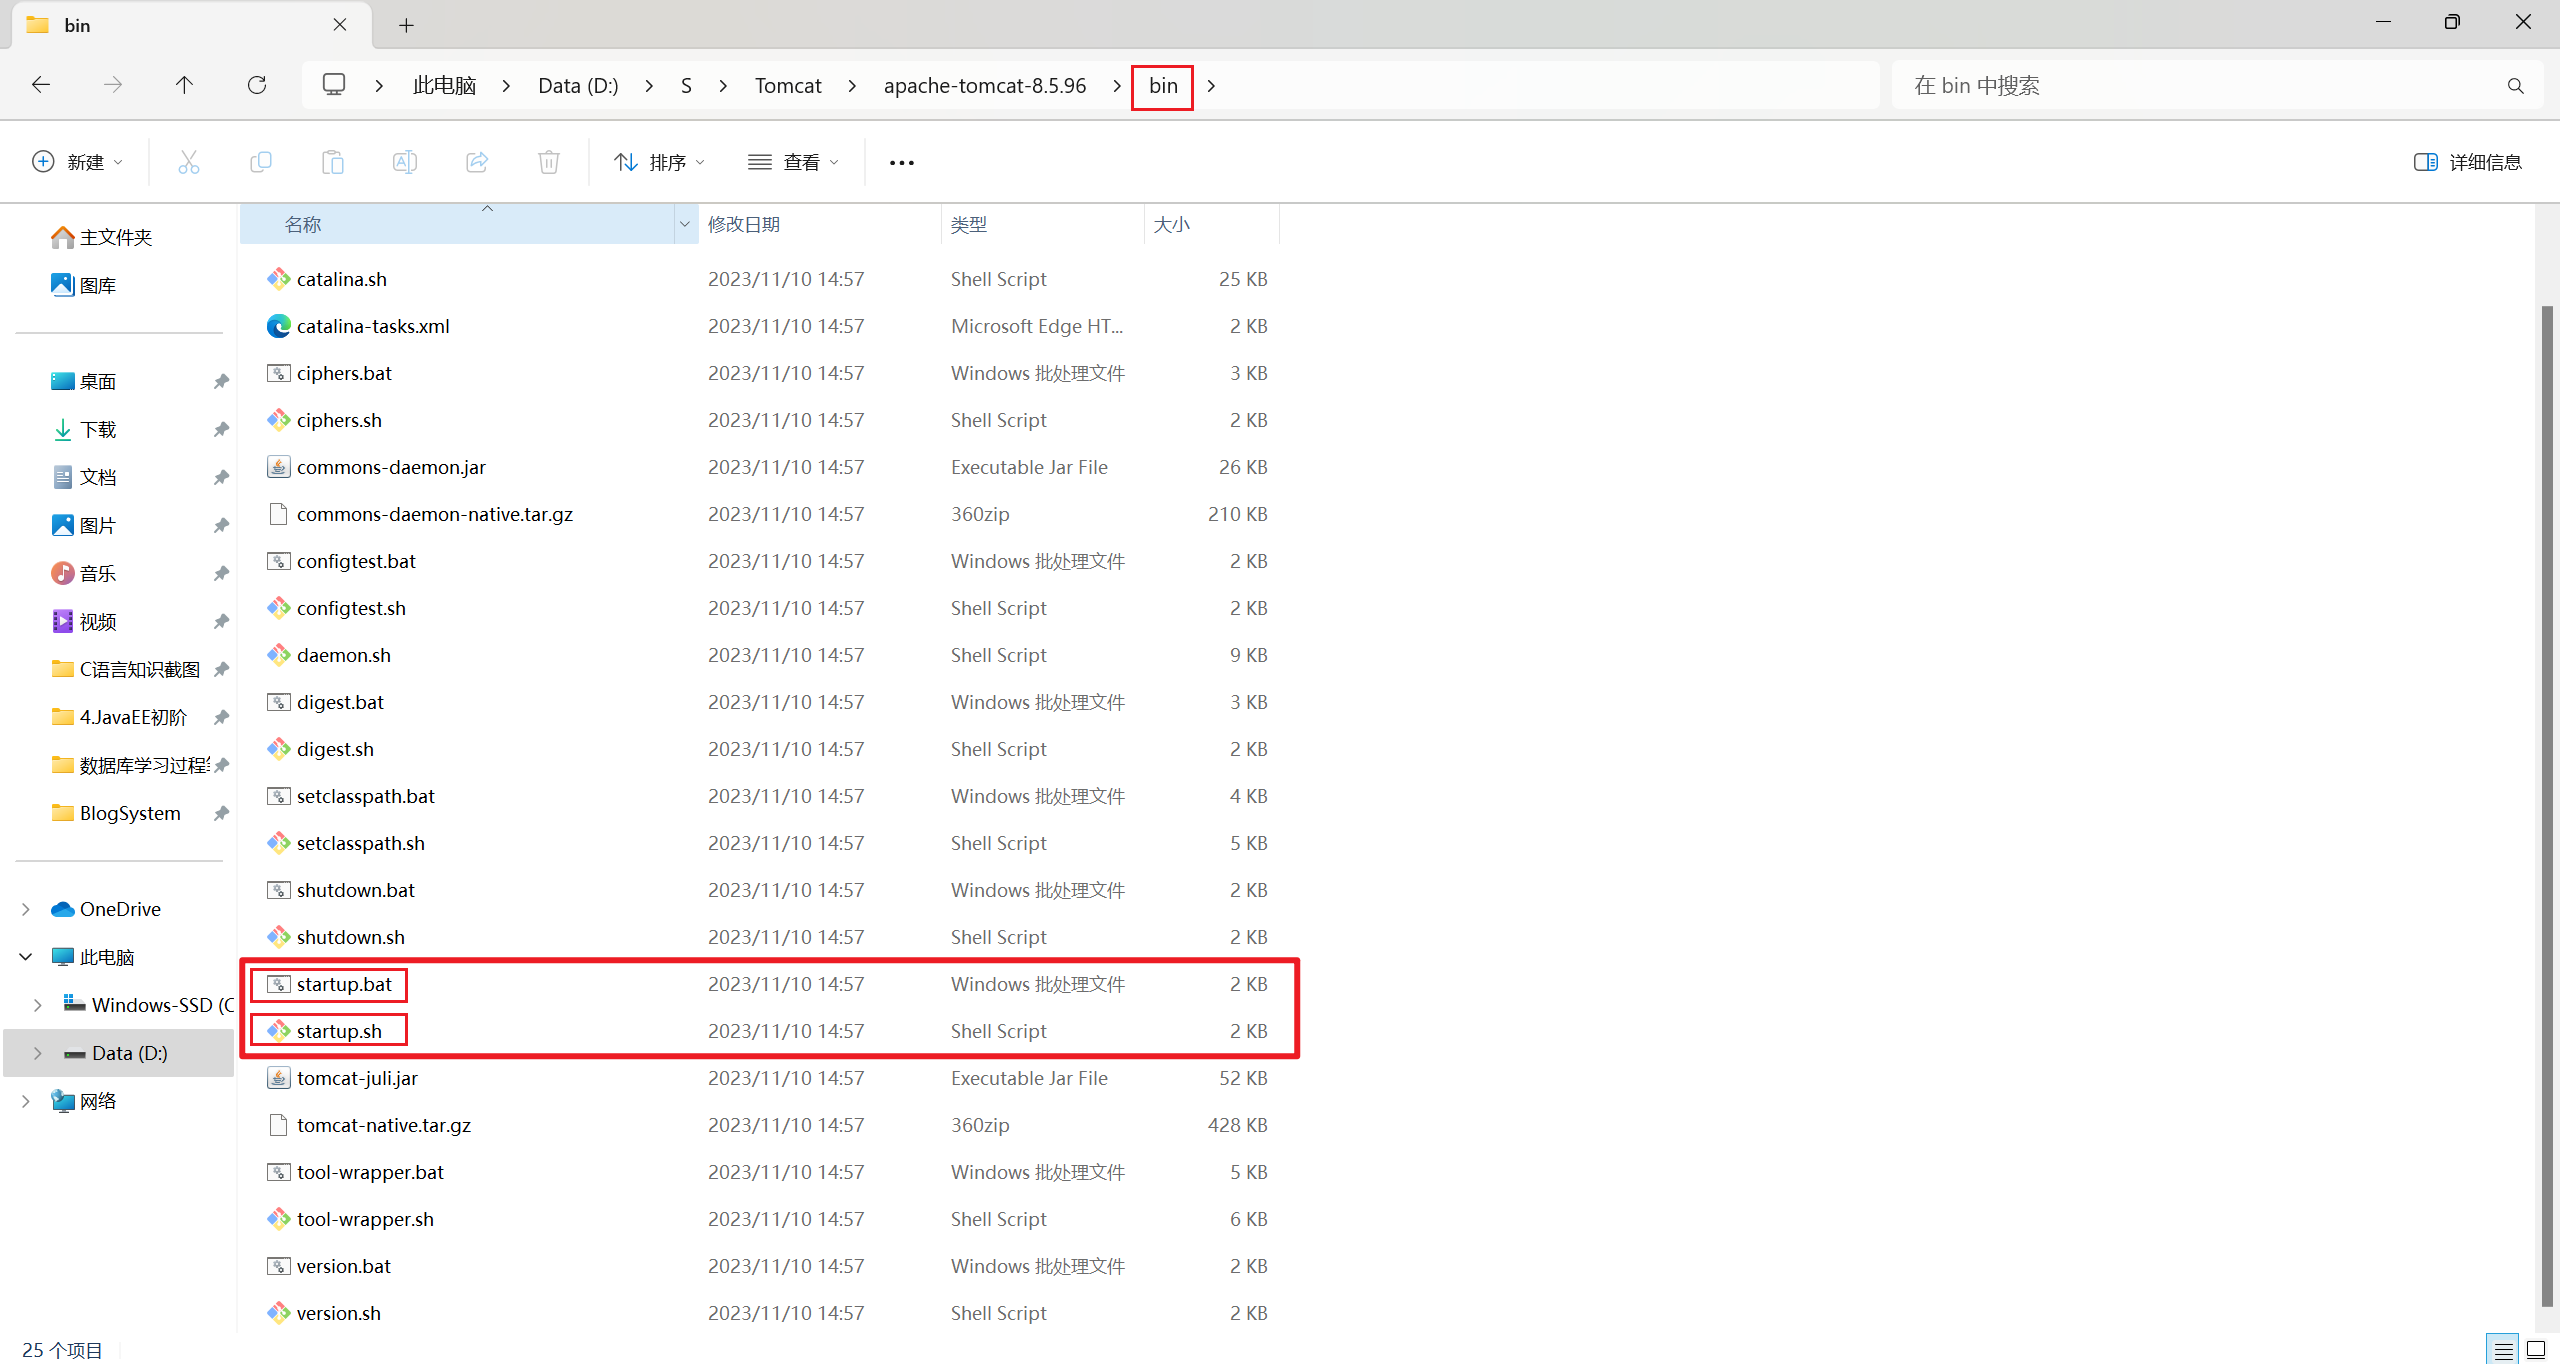Click the Rename icon in toolbar

405,162
